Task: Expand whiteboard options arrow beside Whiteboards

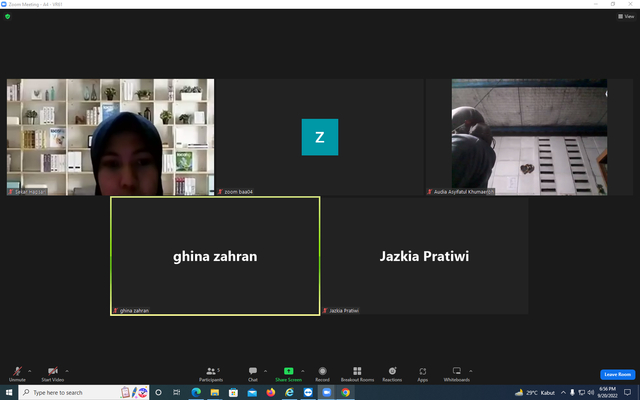Action: click(x=471, y=371)
